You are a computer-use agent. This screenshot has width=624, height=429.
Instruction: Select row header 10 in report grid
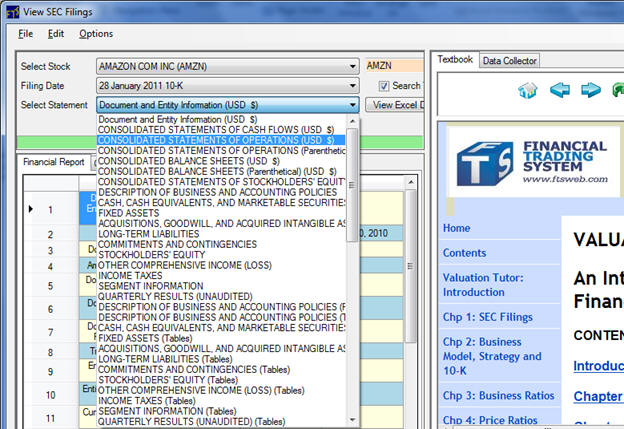tap(51, 395)
